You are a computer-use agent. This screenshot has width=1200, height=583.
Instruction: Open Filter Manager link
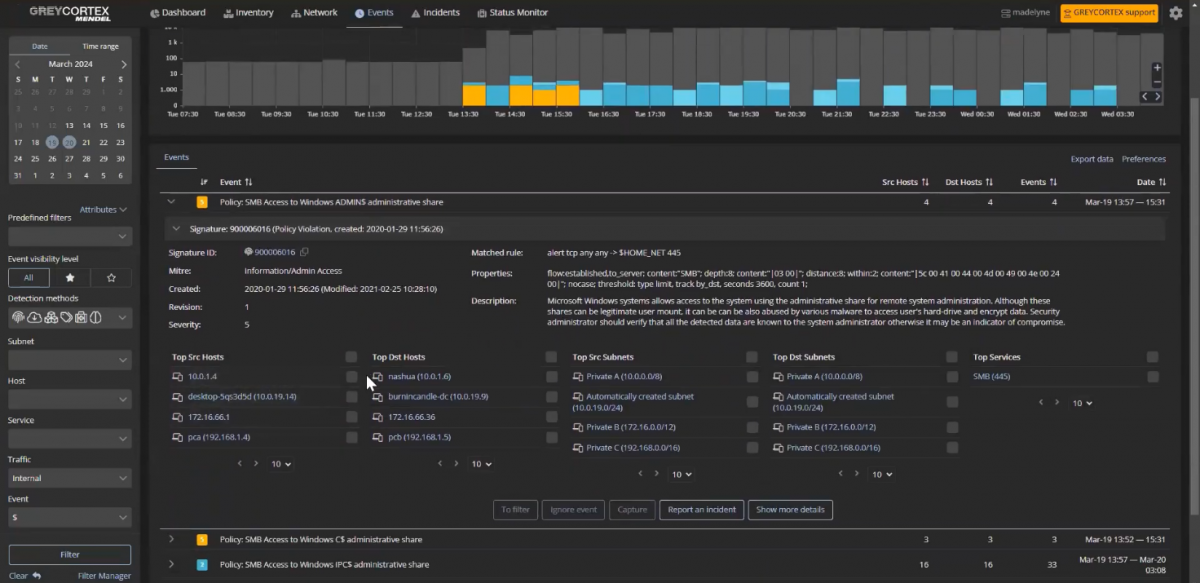click(104, 576)
